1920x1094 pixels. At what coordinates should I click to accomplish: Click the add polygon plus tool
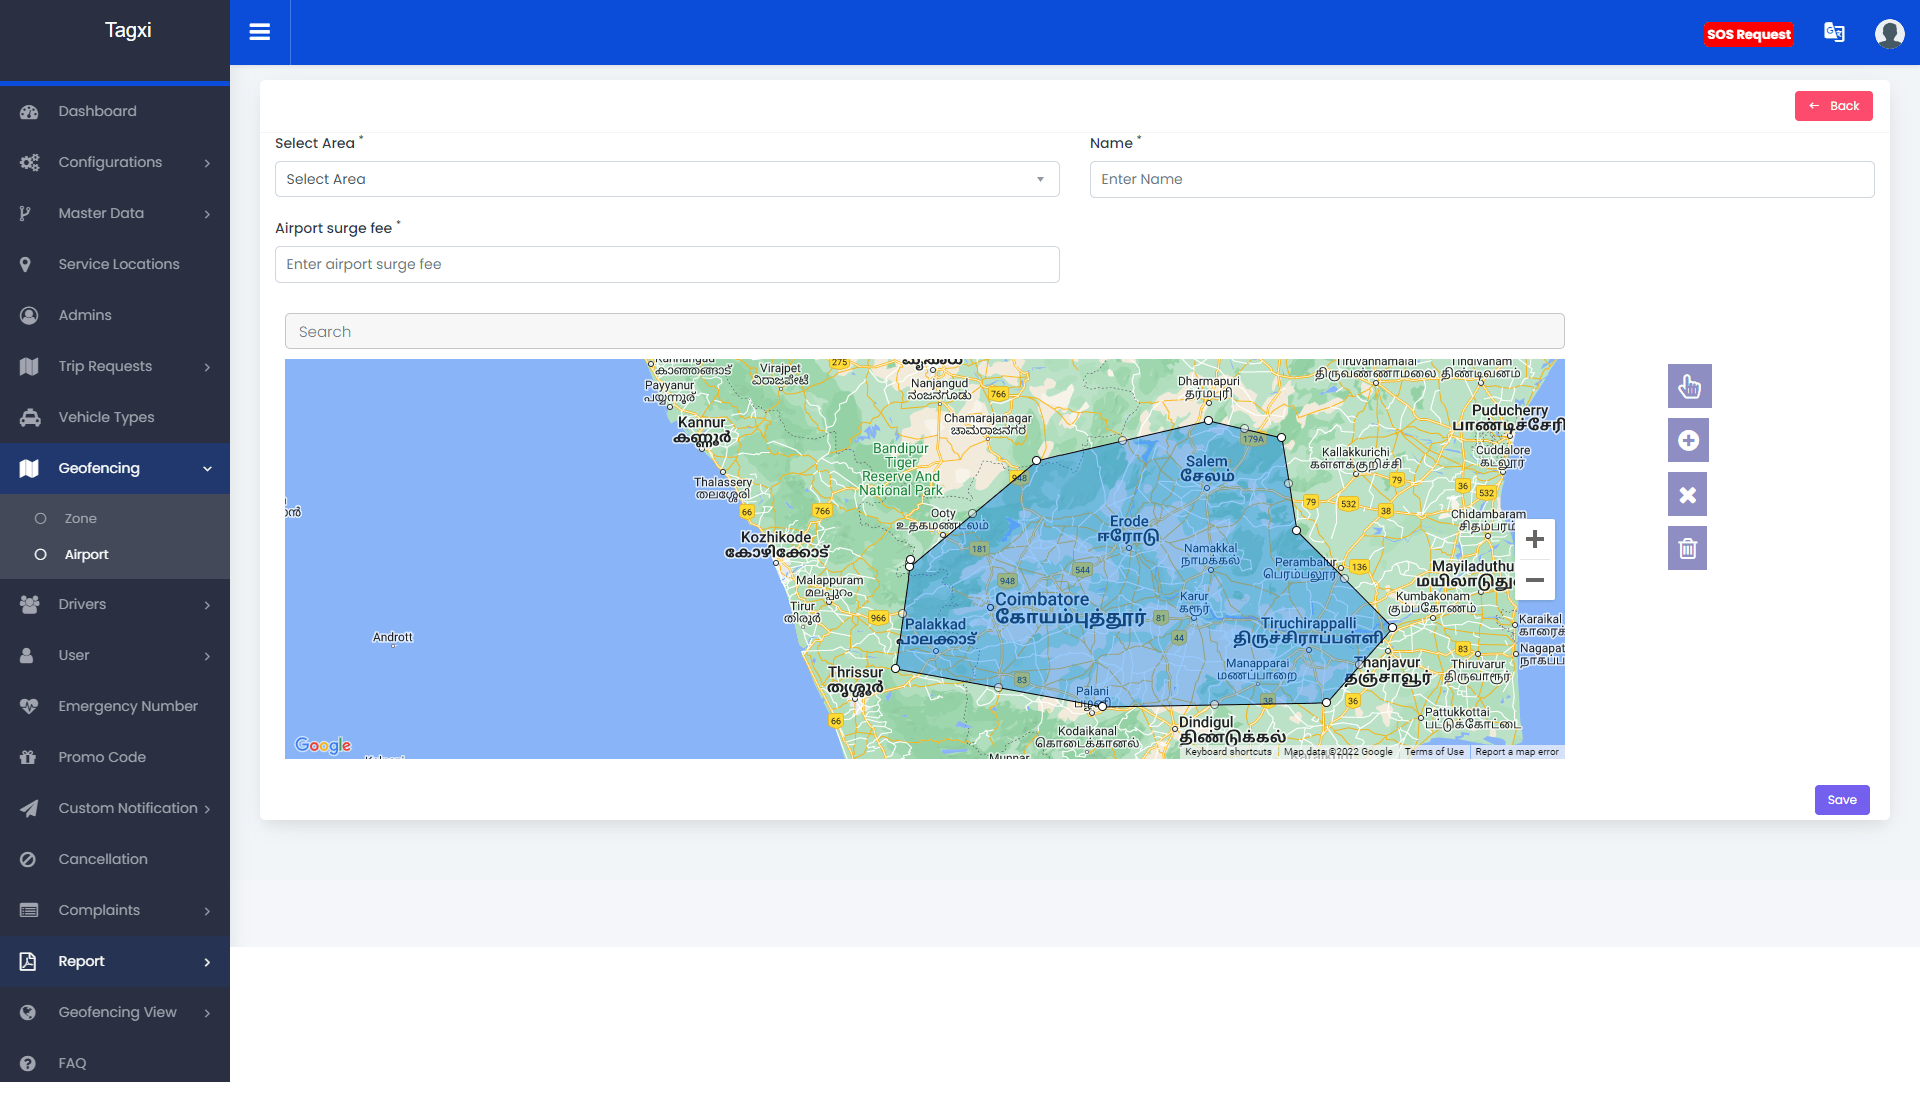(1688, 440)
